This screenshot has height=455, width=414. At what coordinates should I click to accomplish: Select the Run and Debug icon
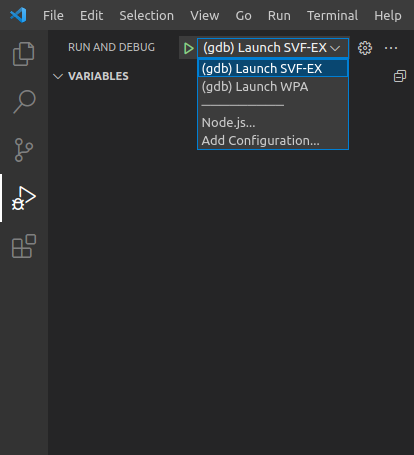24,198
